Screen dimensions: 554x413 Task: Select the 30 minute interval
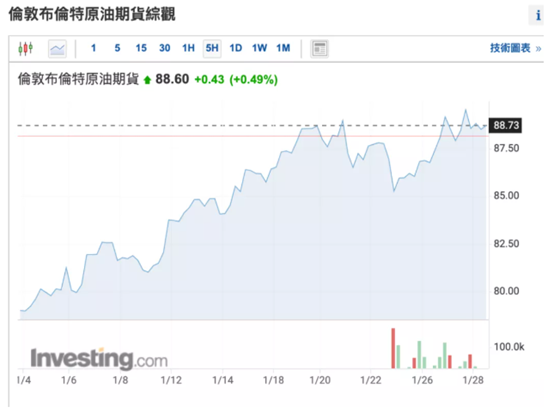point(165,48)
